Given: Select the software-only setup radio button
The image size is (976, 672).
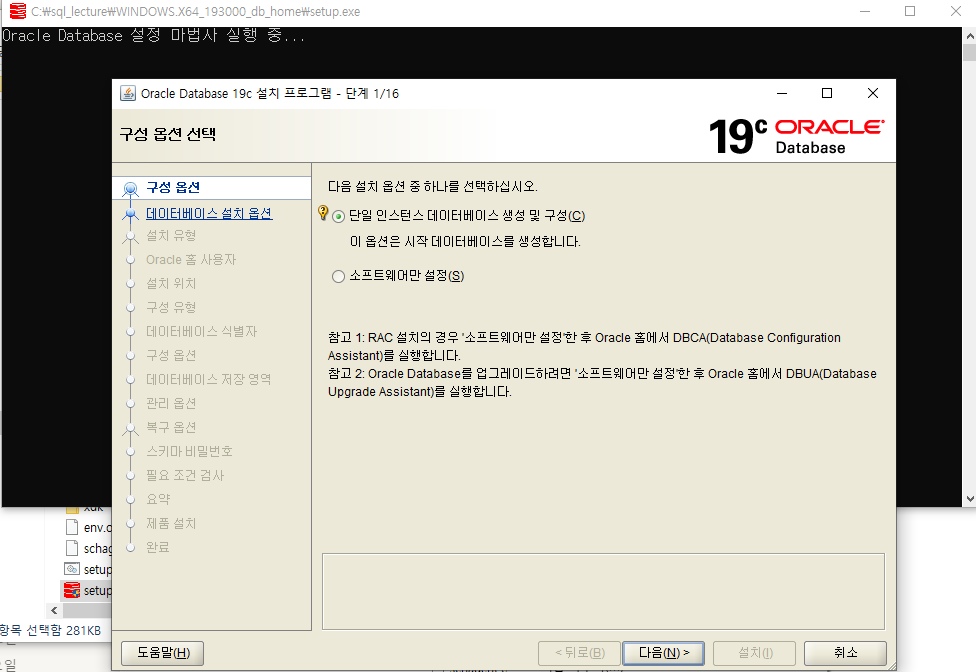Looking at the screenshot, I should 338,276.
